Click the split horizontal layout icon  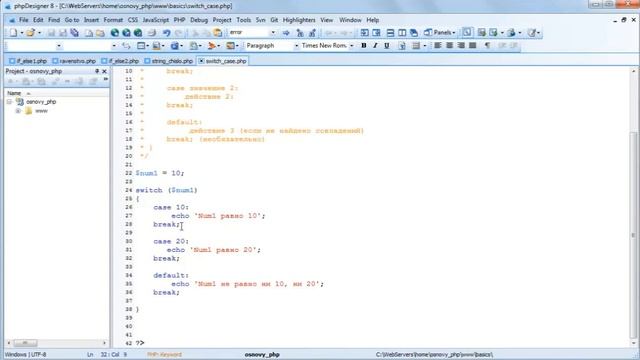[x=390, y=33]
